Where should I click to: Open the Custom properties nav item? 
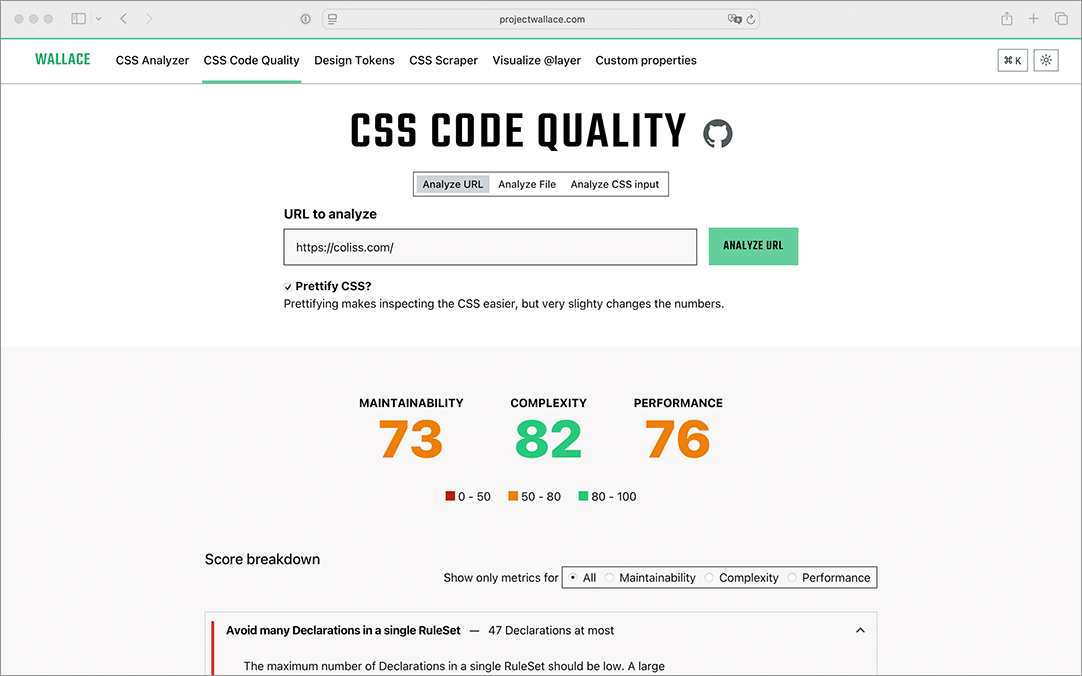pos(646,61)
